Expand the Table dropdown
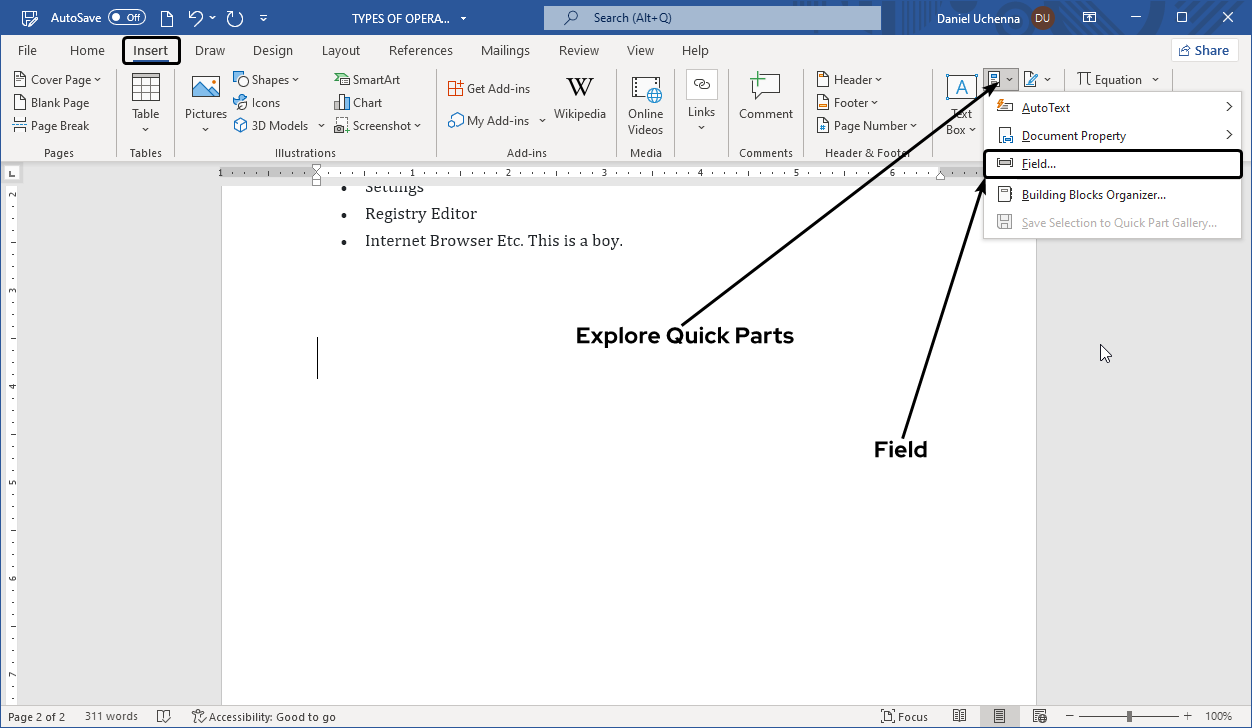The height and width of the screenshot is (728, 1252). pyautogui.click(x=145, y=128)
